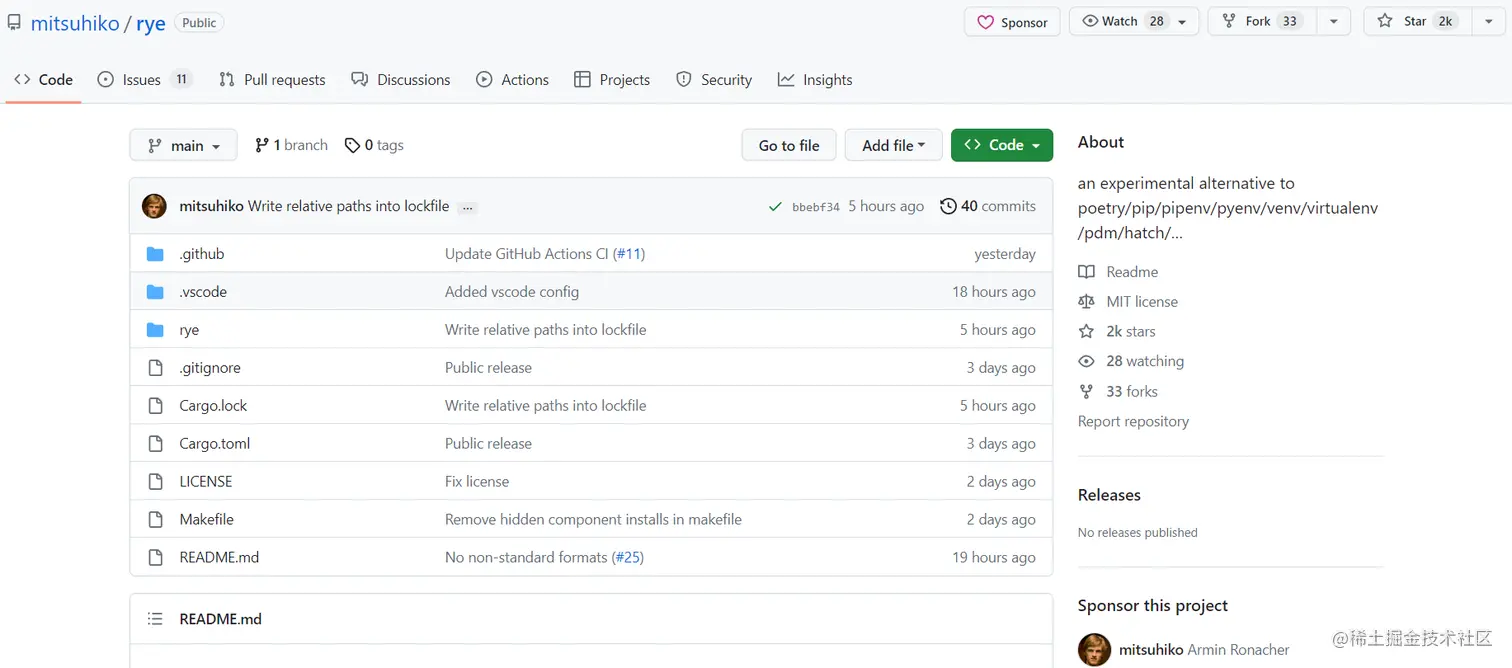Click the 0 tags link

pyautogui.click(x=374, y=145)
